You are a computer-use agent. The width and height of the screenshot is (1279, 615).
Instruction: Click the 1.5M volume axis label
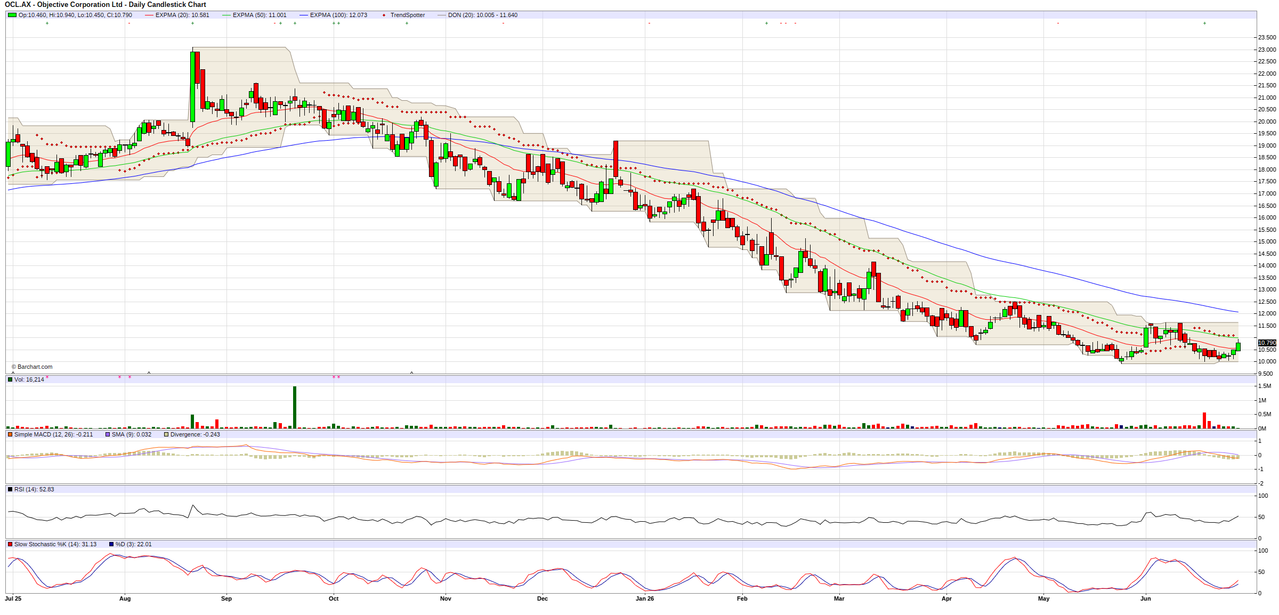point(1264,386)
